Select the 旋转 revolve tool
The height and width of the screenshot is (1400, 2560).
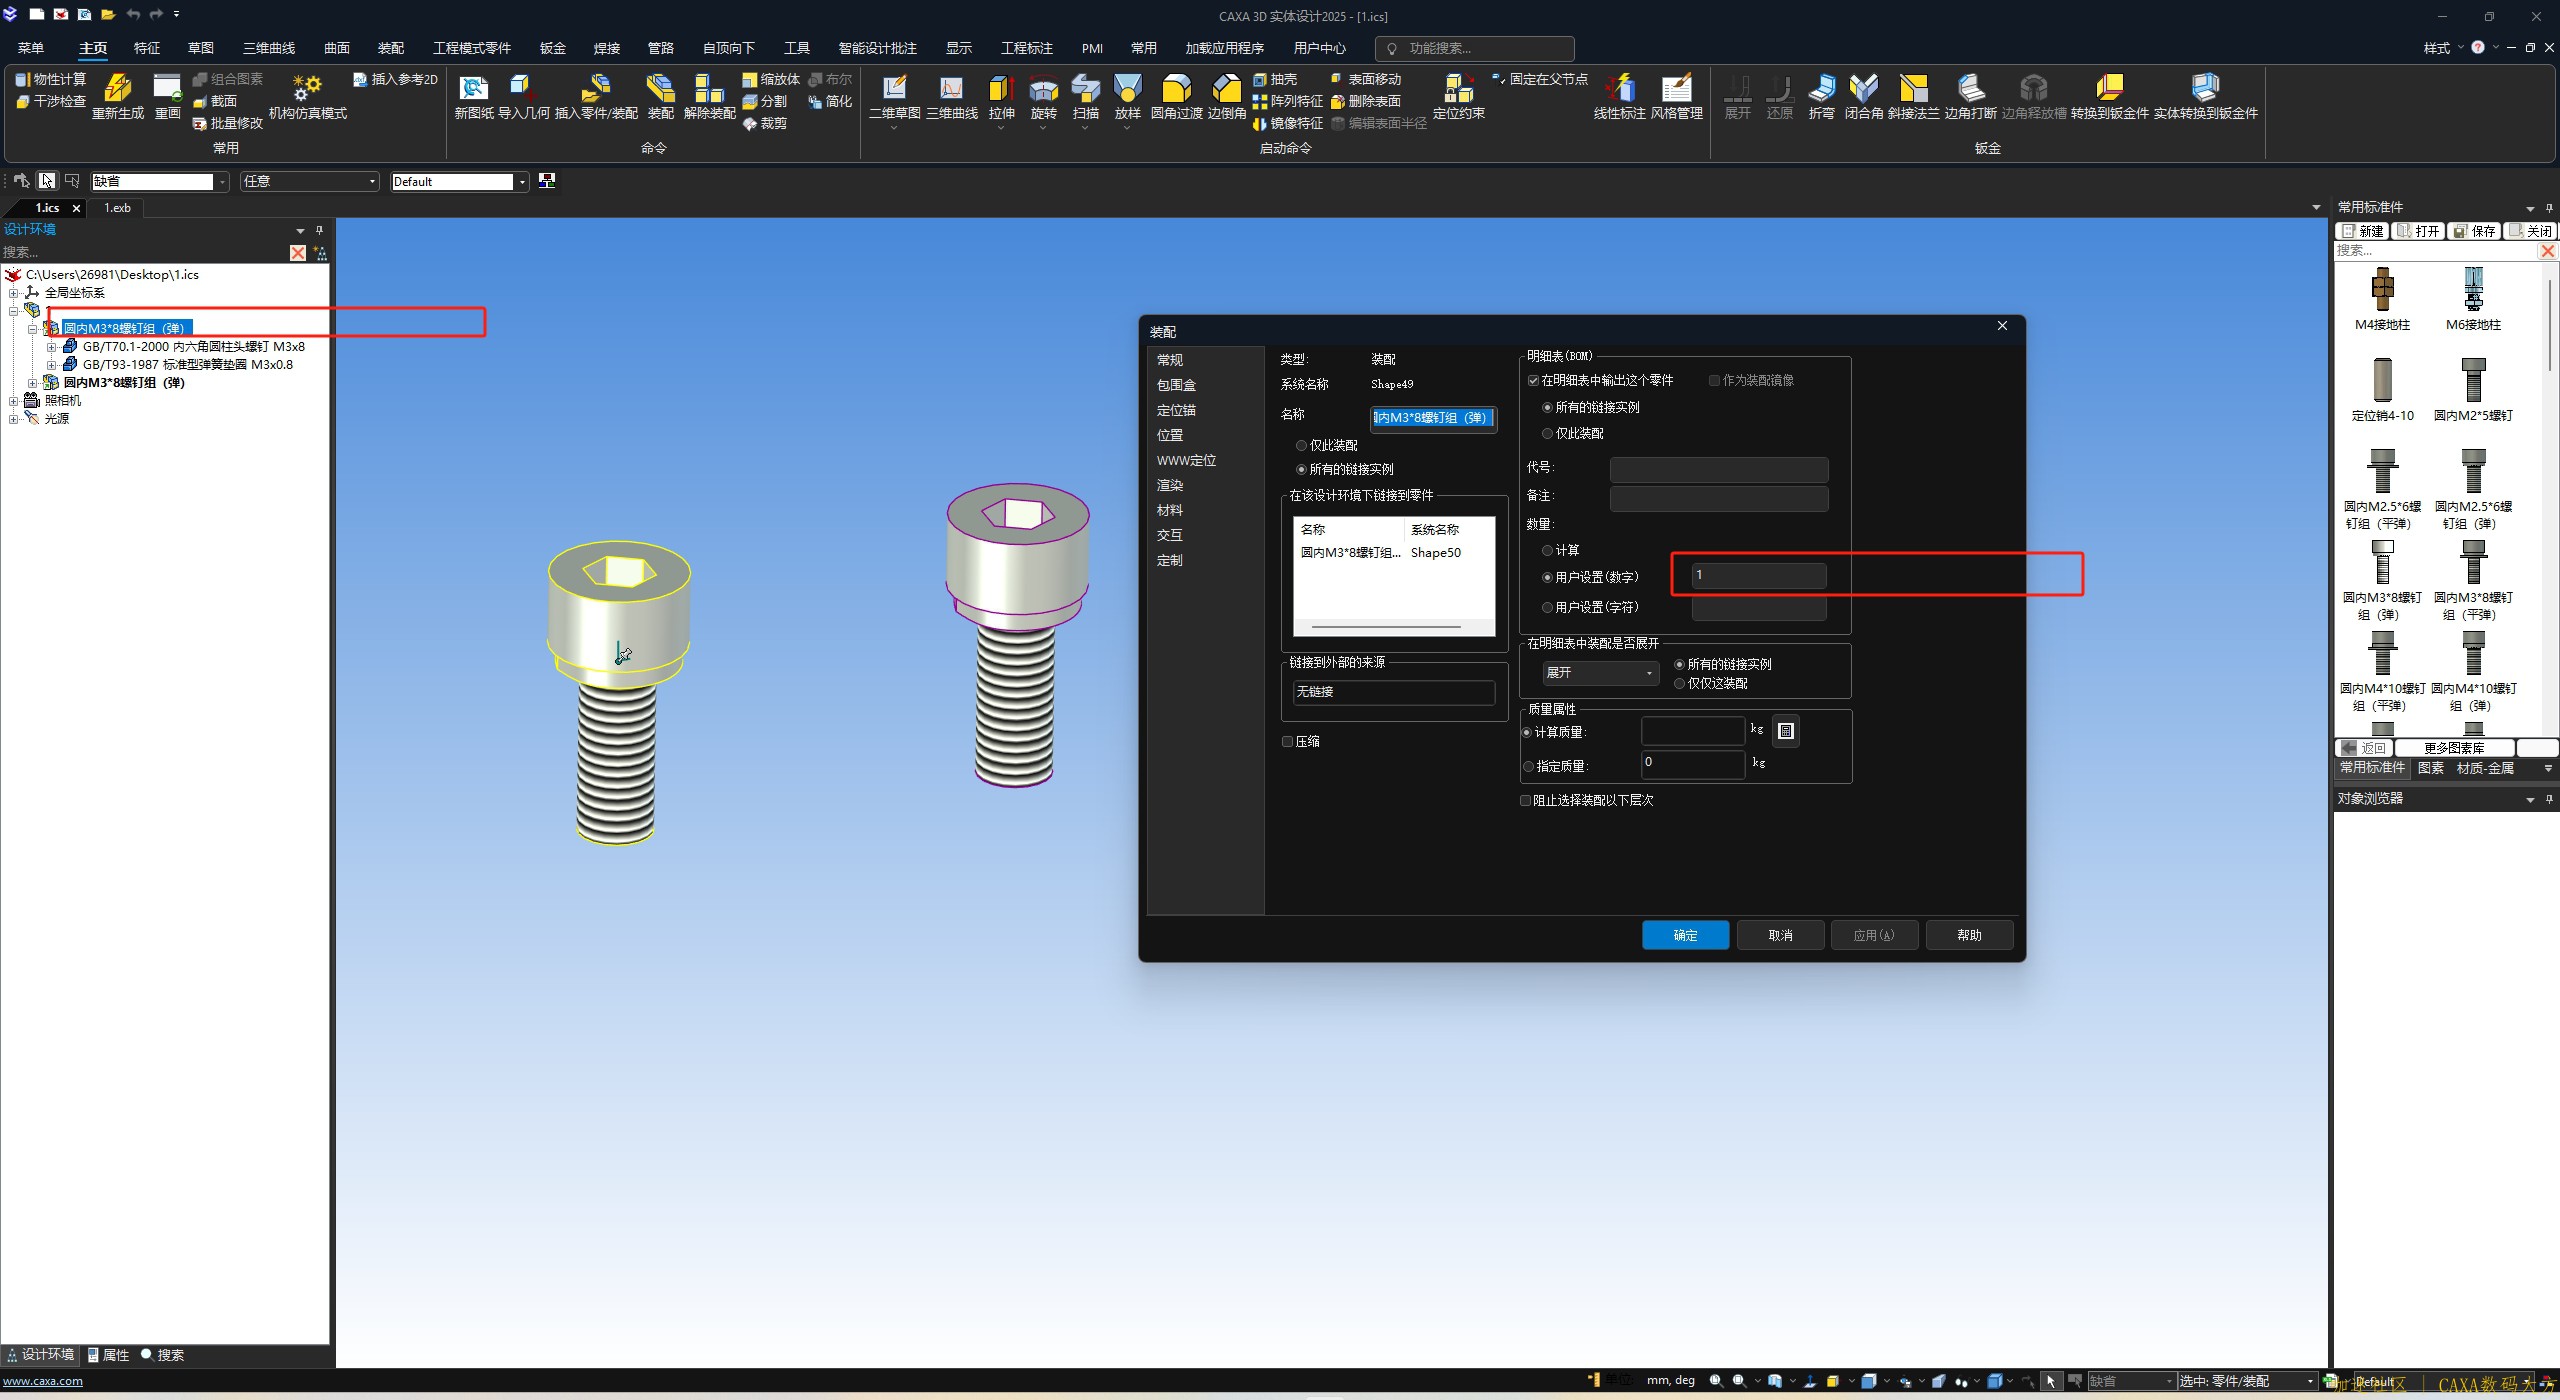pyautogui.click(x=1043, y=88)
